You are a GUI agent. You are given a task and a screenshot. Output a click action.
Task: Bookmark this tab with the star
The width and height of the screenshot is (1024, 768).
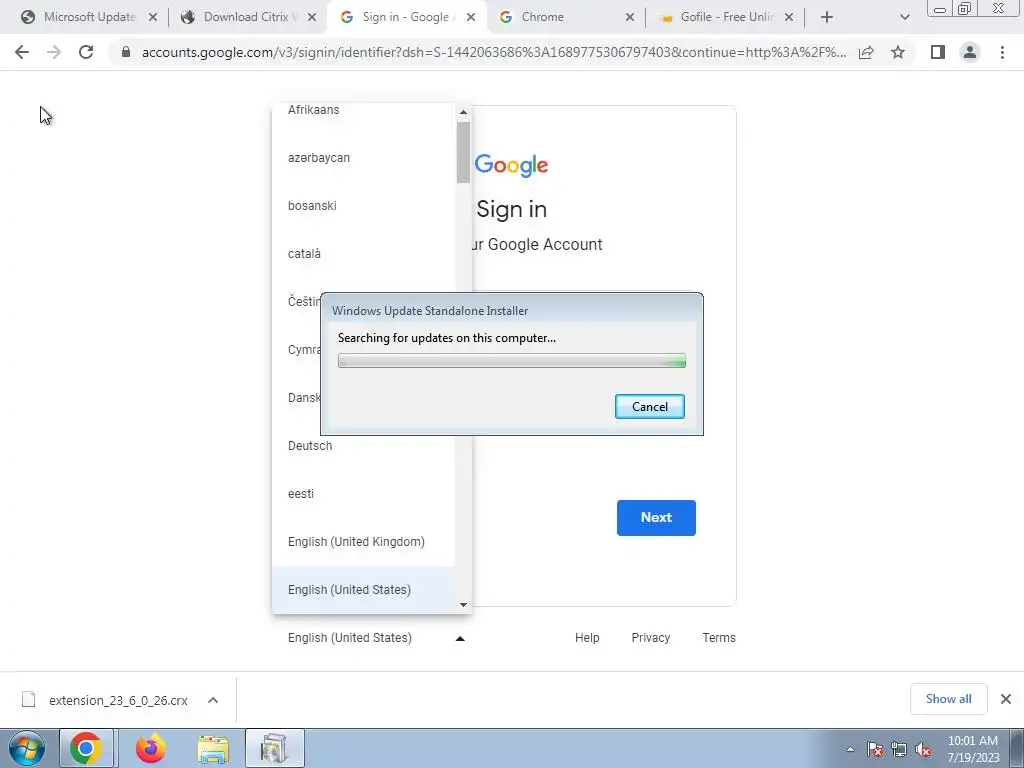[898, 52]
